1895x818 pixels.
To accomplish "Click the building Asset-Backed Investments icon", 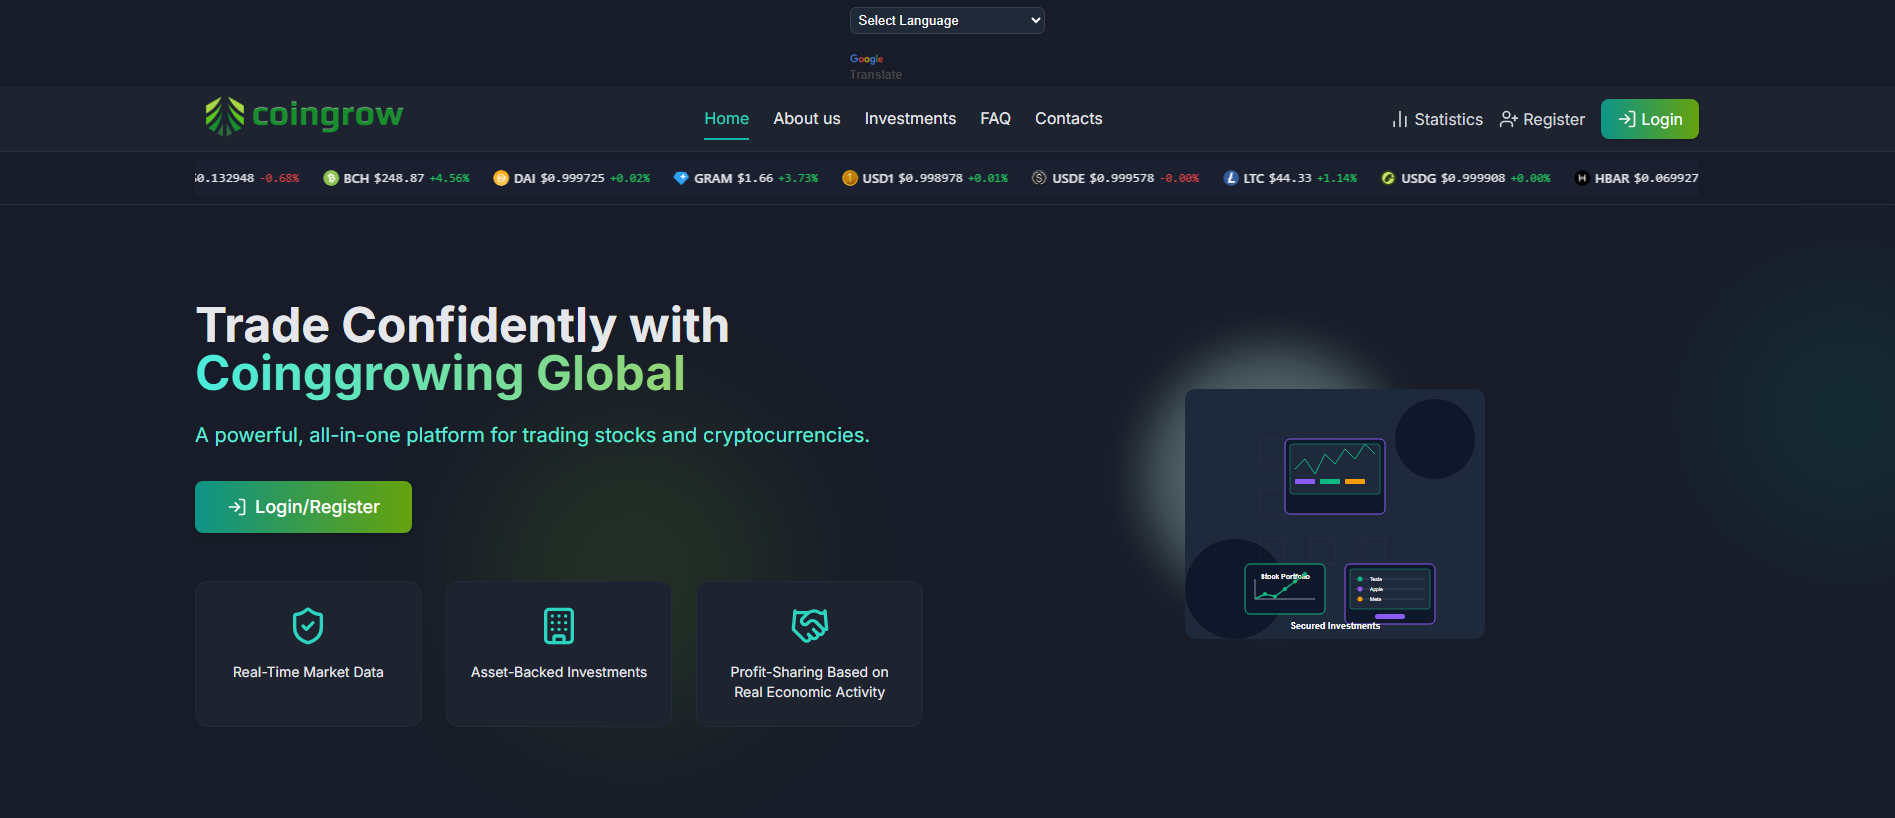I will pyautogui.click(x=559, y=626).
